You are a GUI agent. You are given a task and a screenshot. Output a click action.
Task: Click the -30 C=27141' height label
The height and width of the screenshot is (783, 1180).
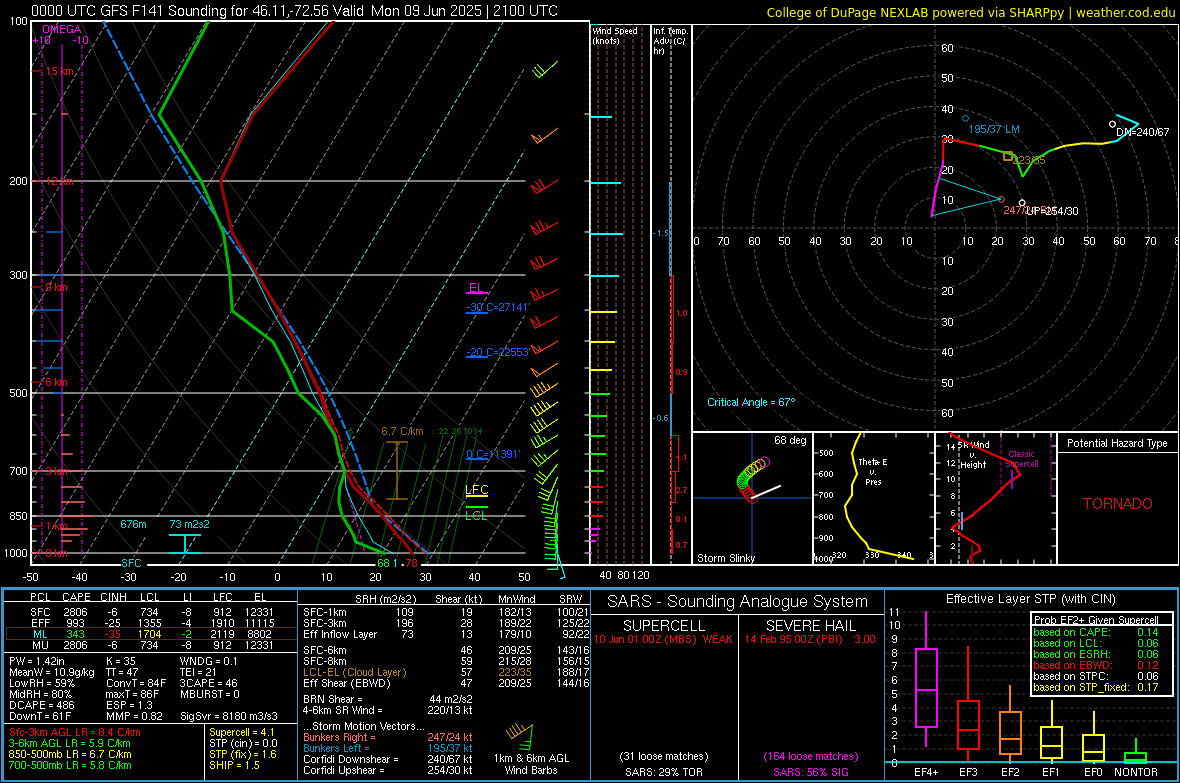[x=498, y=307]
